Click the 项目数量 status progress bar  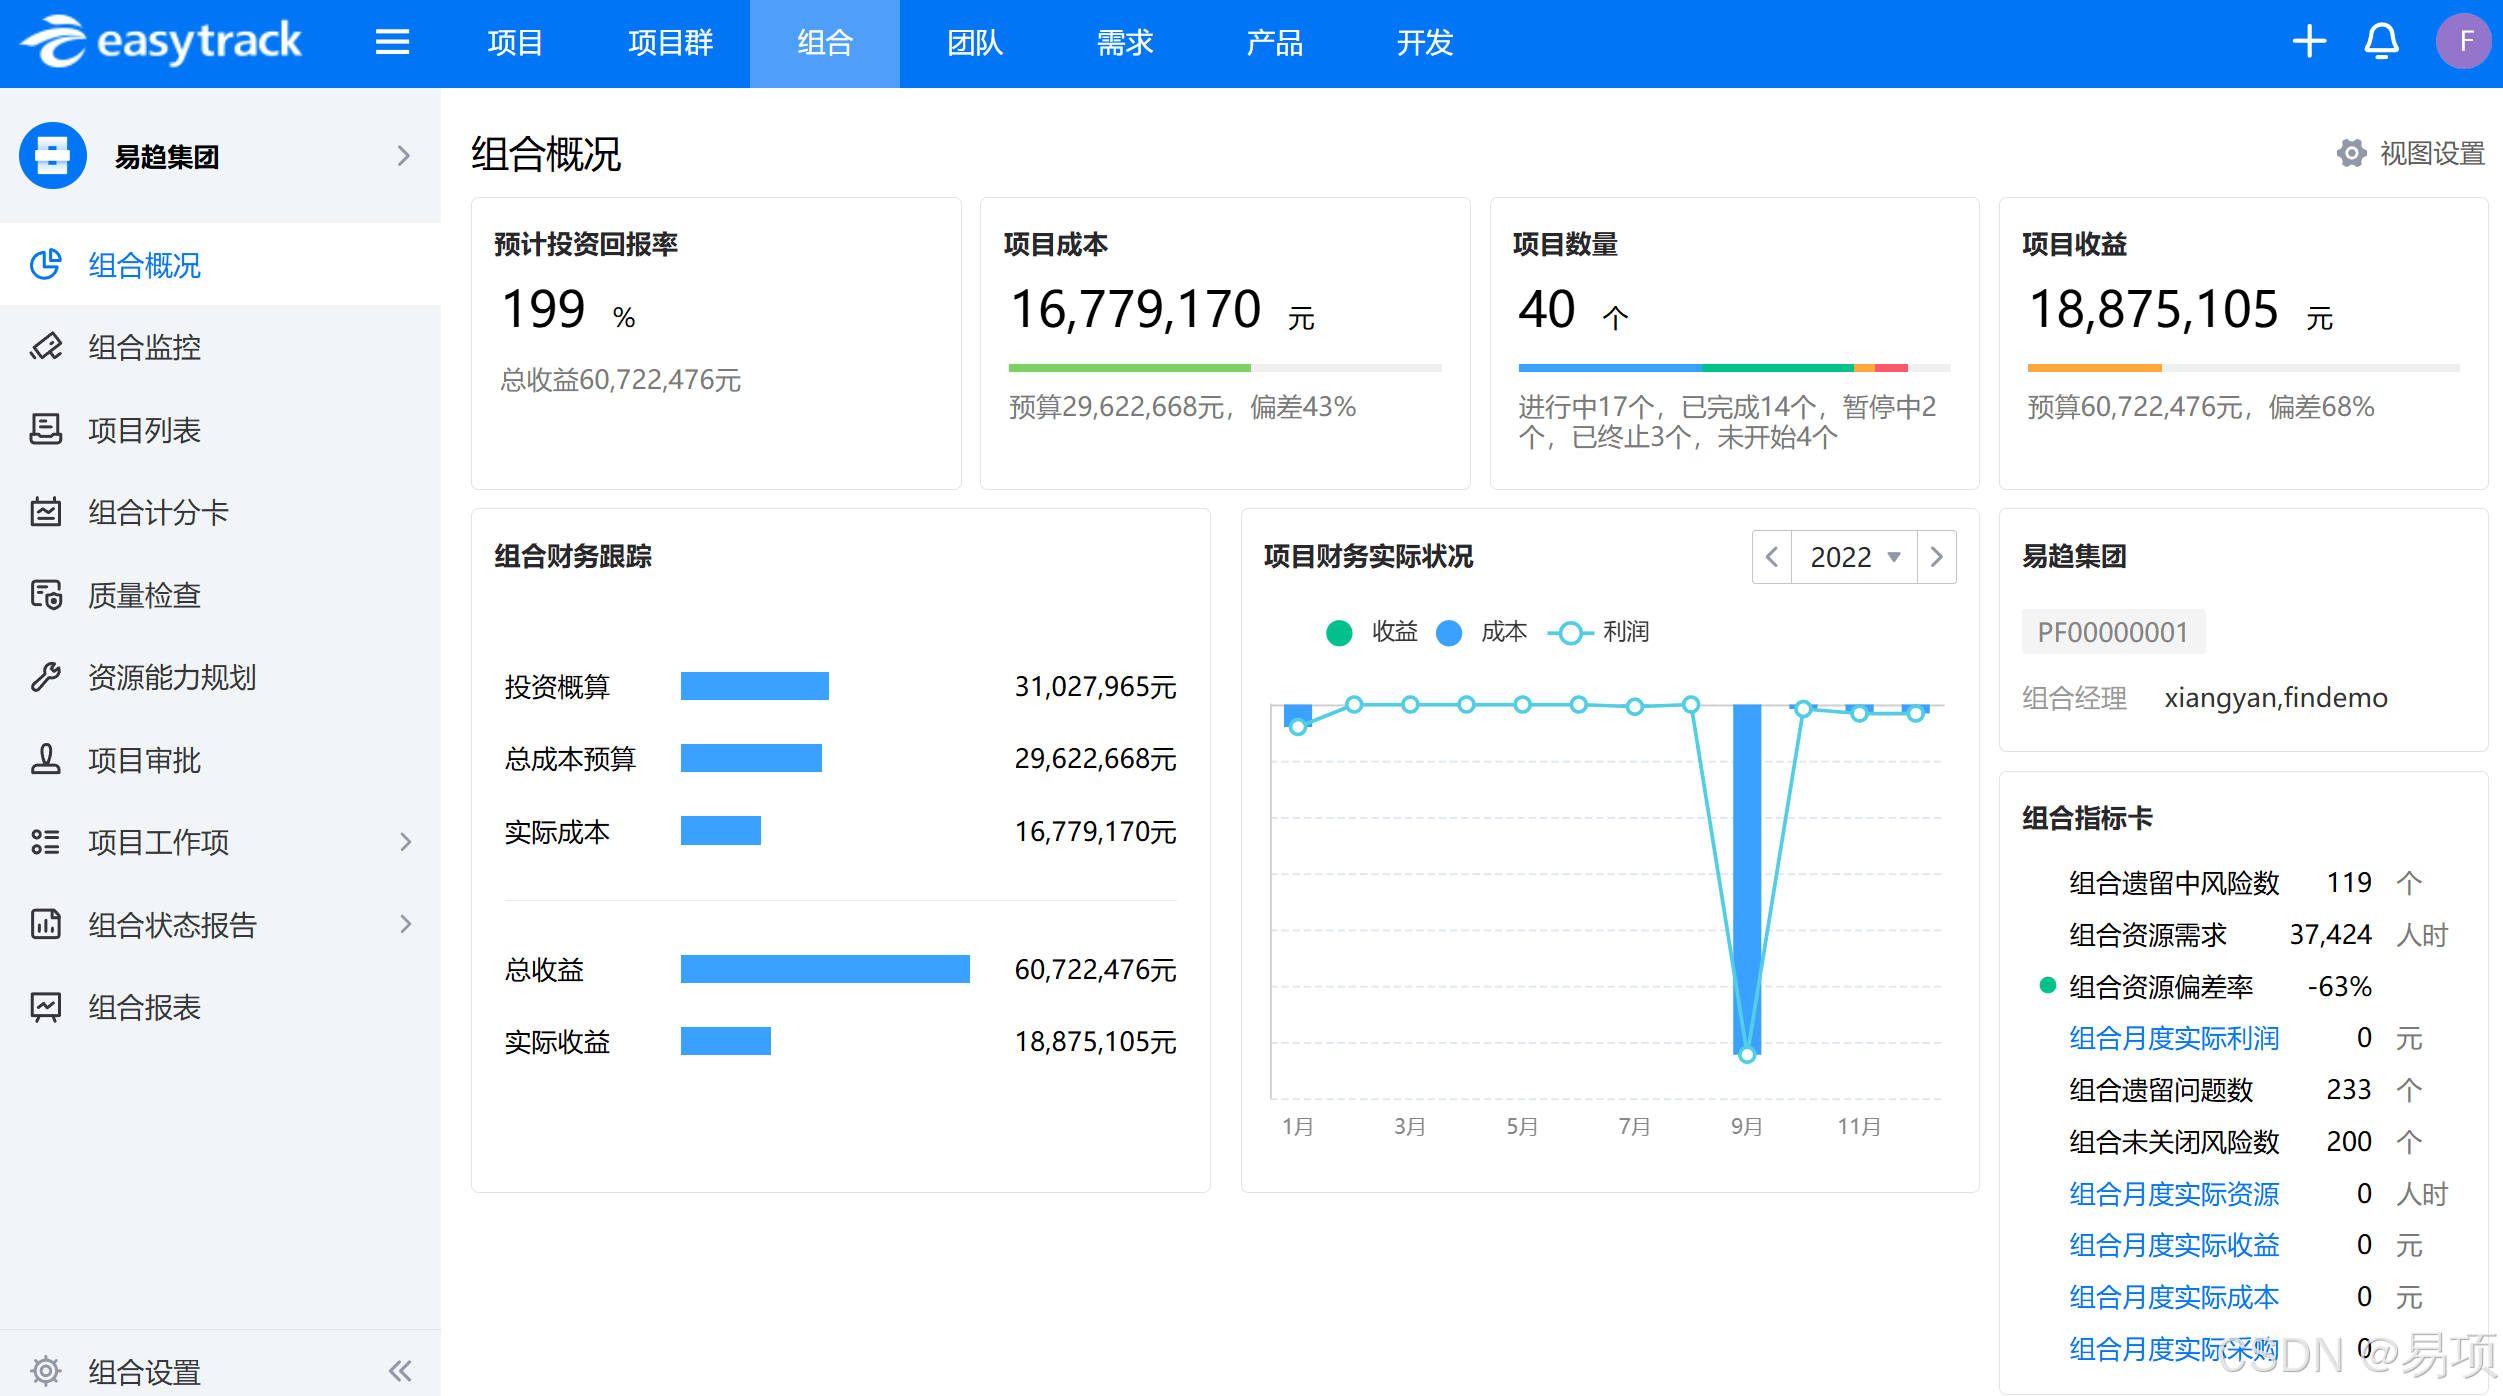coord(1733,368)
